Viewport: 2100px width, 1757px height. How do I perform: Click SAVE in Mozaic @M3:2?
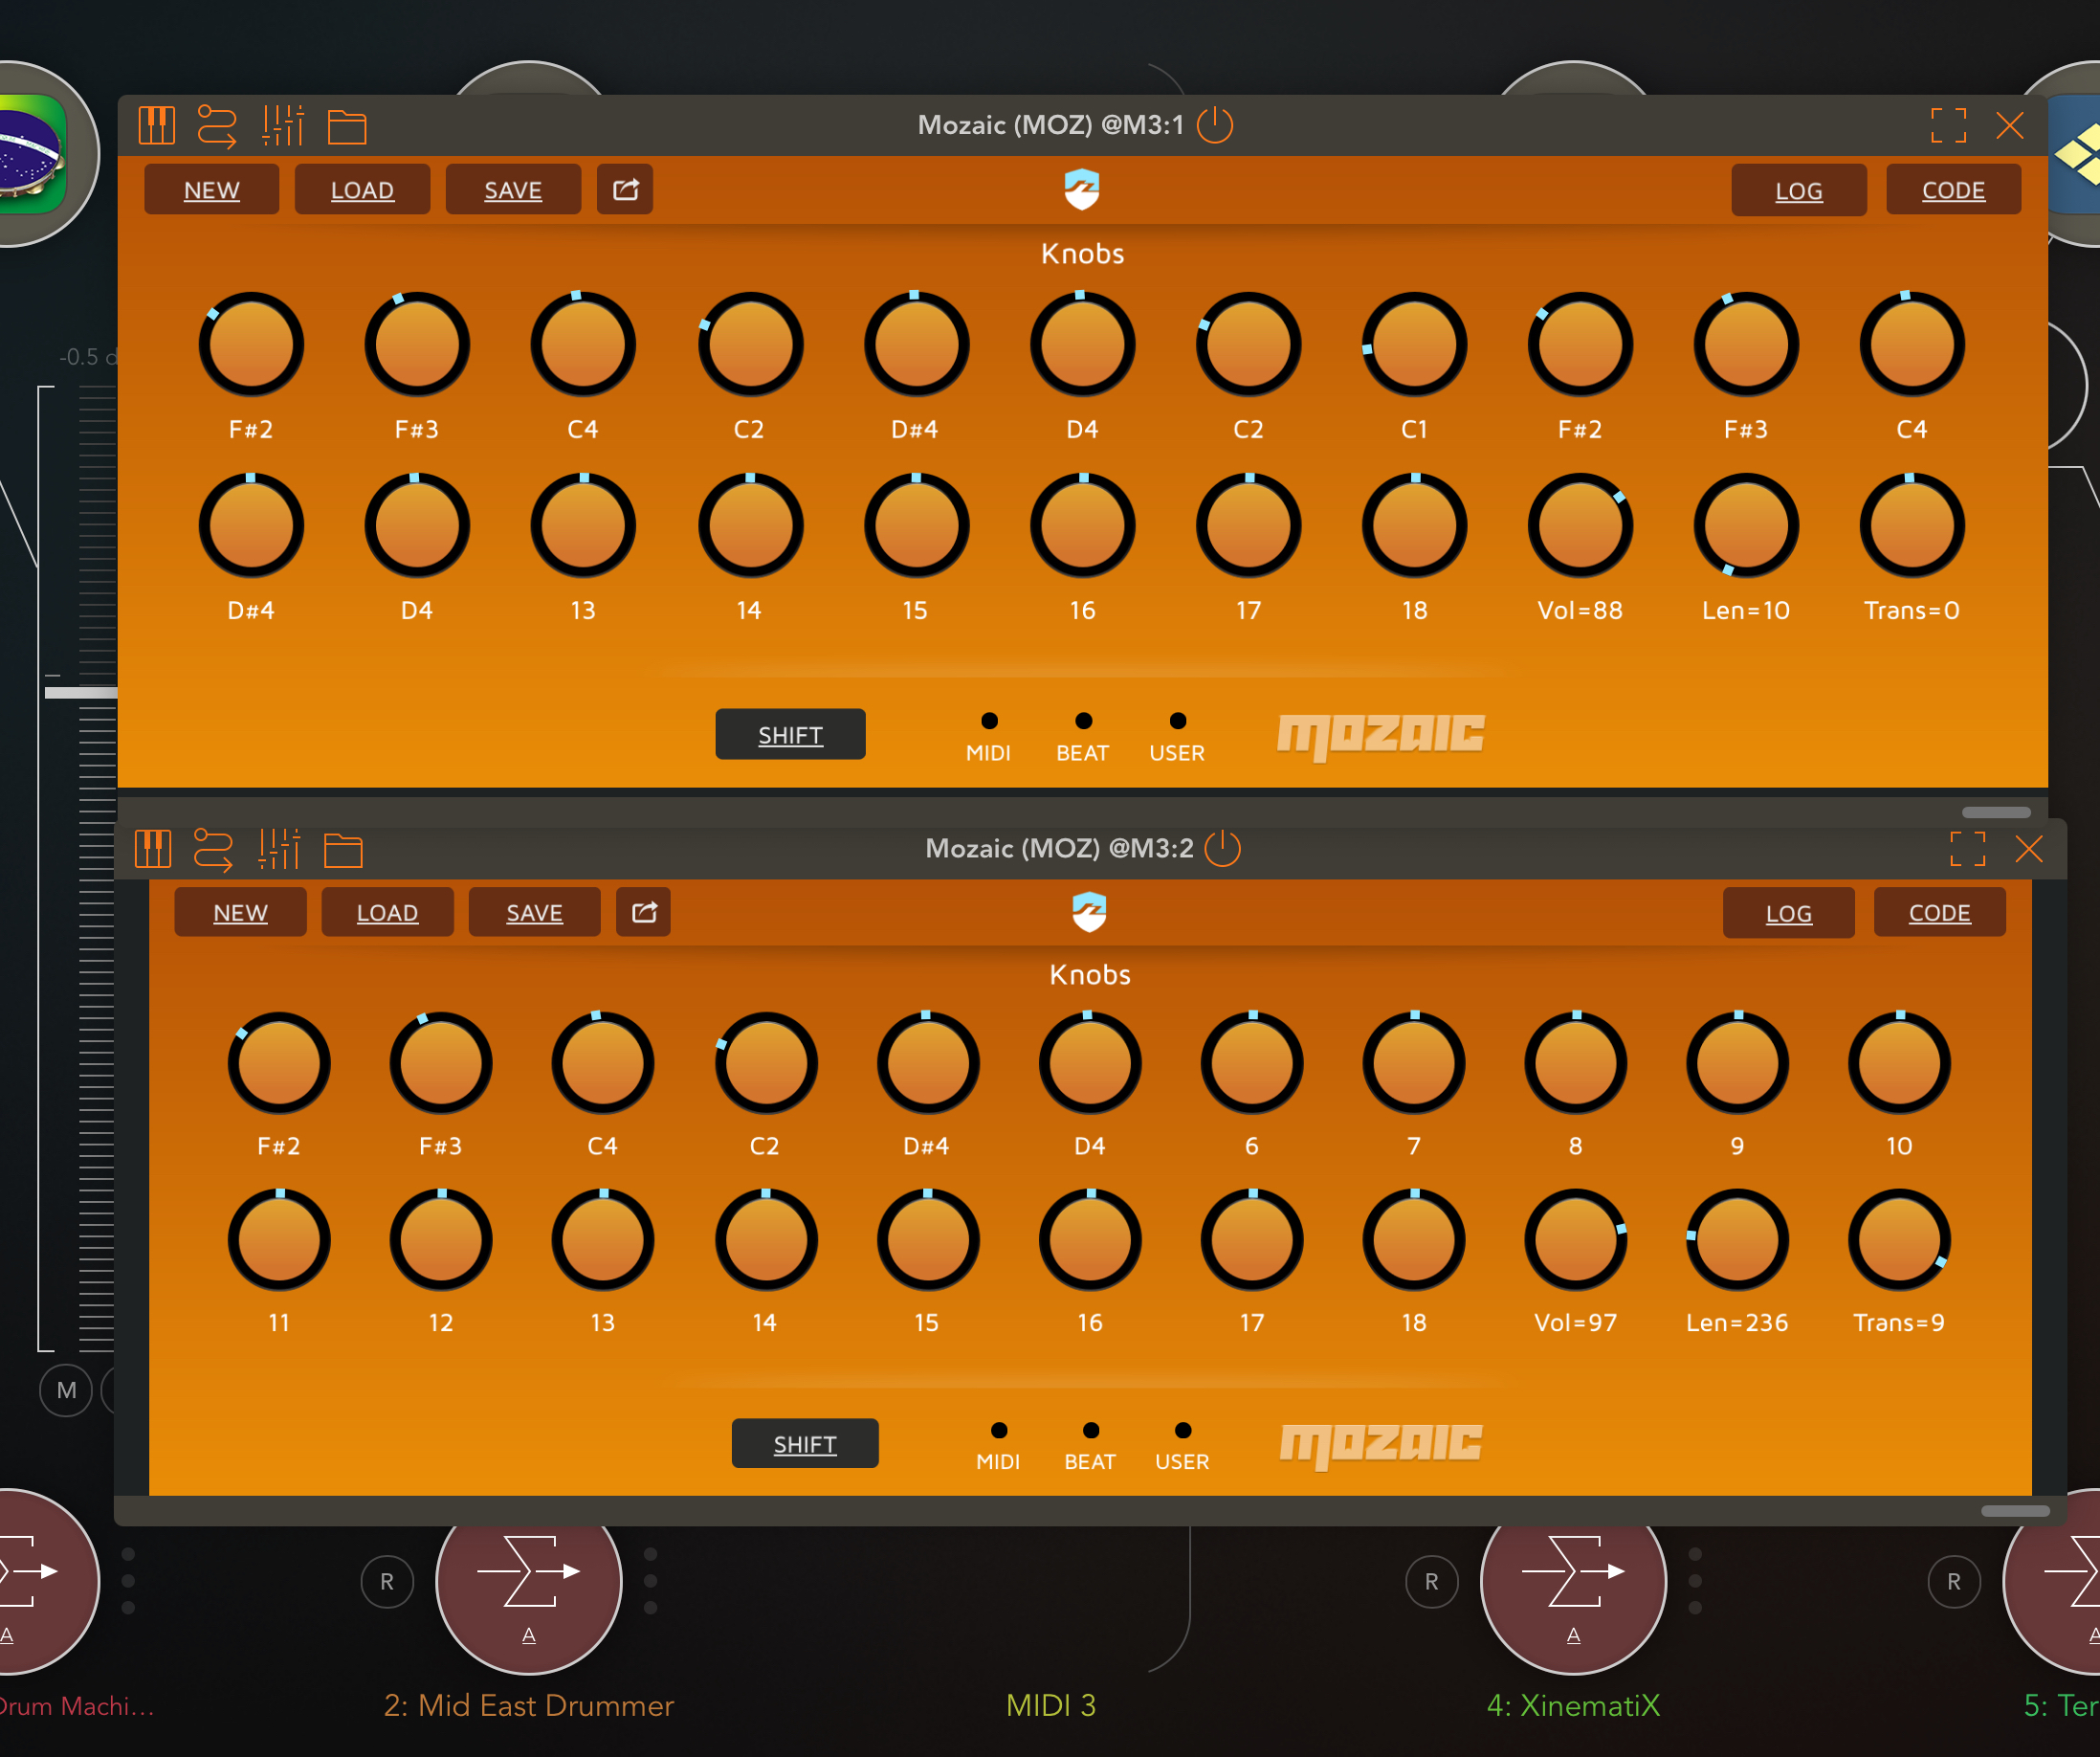(x=534, y=912)
